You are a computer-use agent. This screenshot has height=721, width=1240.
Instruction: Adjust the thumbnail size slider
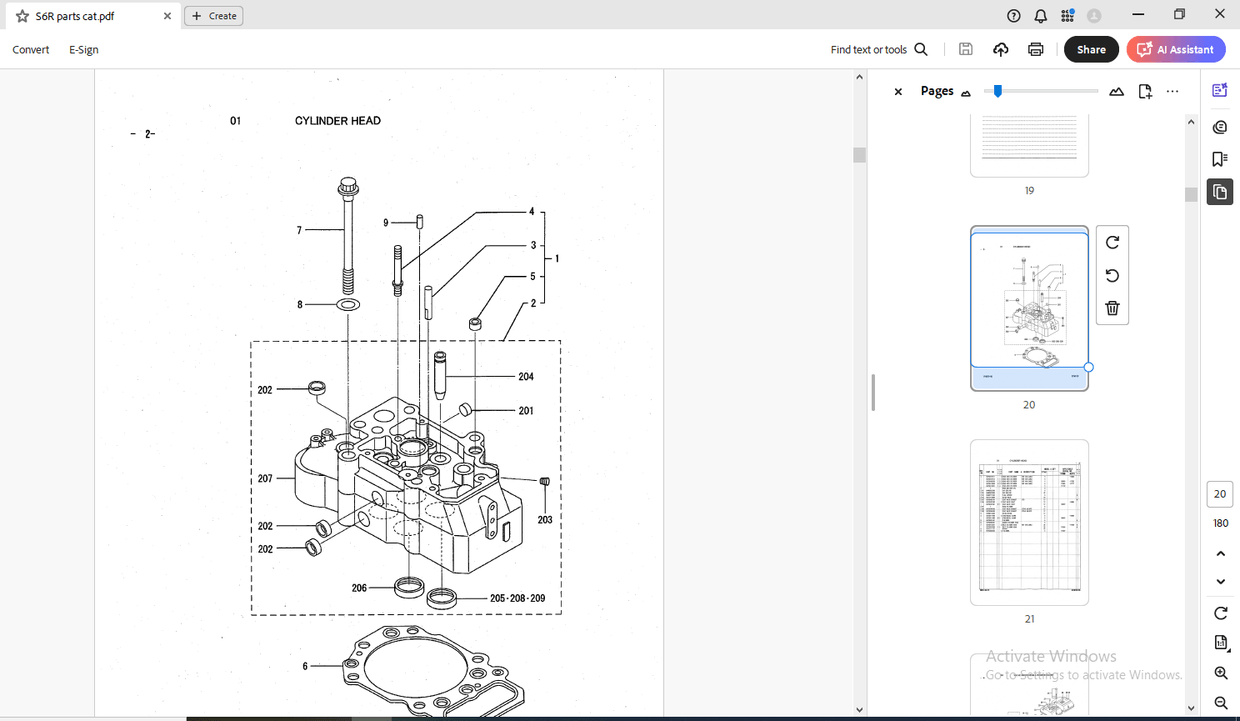pos(996,90)
